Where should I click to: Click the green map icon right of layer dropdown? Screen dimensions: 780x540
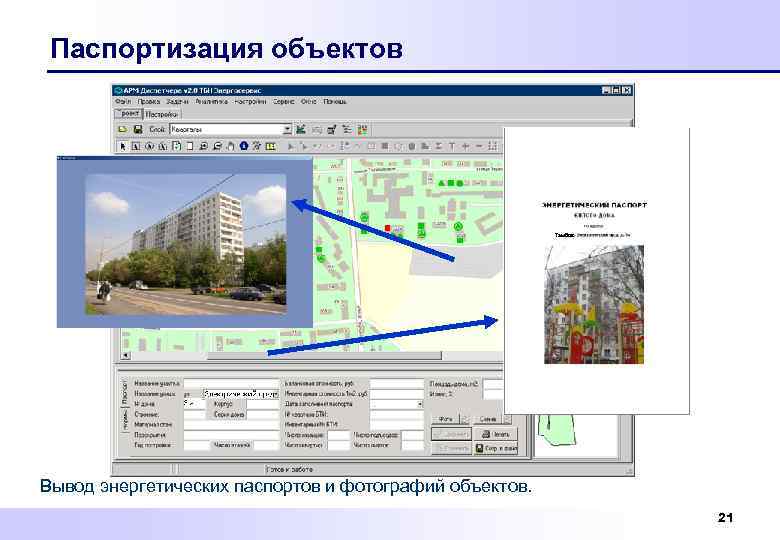coord(301,129)
